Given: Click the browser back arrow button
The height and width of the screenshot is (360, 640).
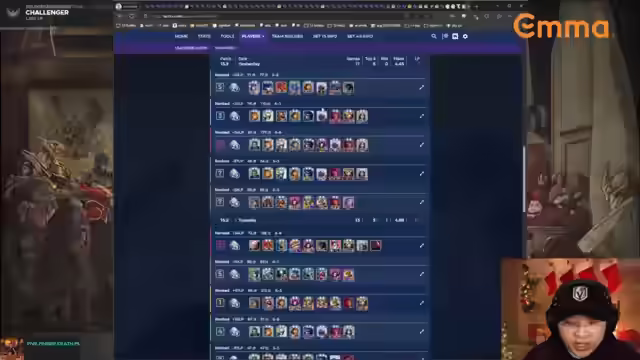Looking at the screenshot, I should 120,16.
